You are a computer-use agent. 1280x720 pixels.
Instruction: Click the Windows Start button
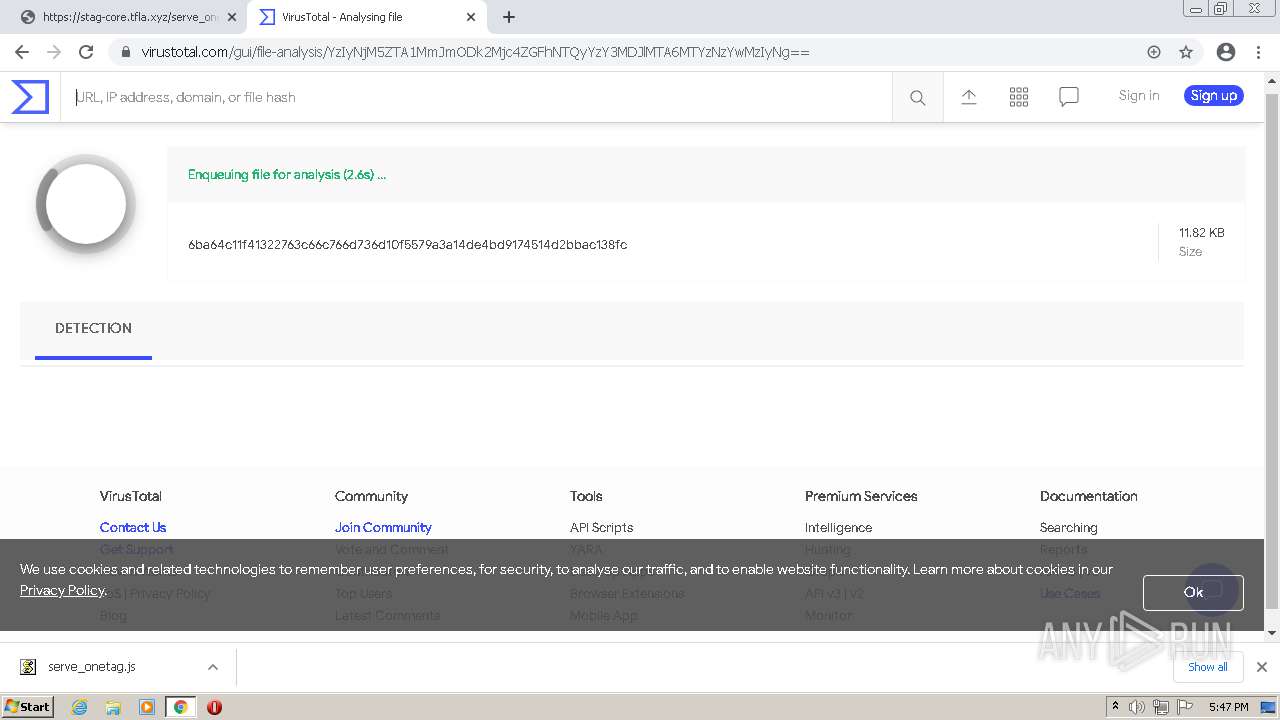[28, 707]
